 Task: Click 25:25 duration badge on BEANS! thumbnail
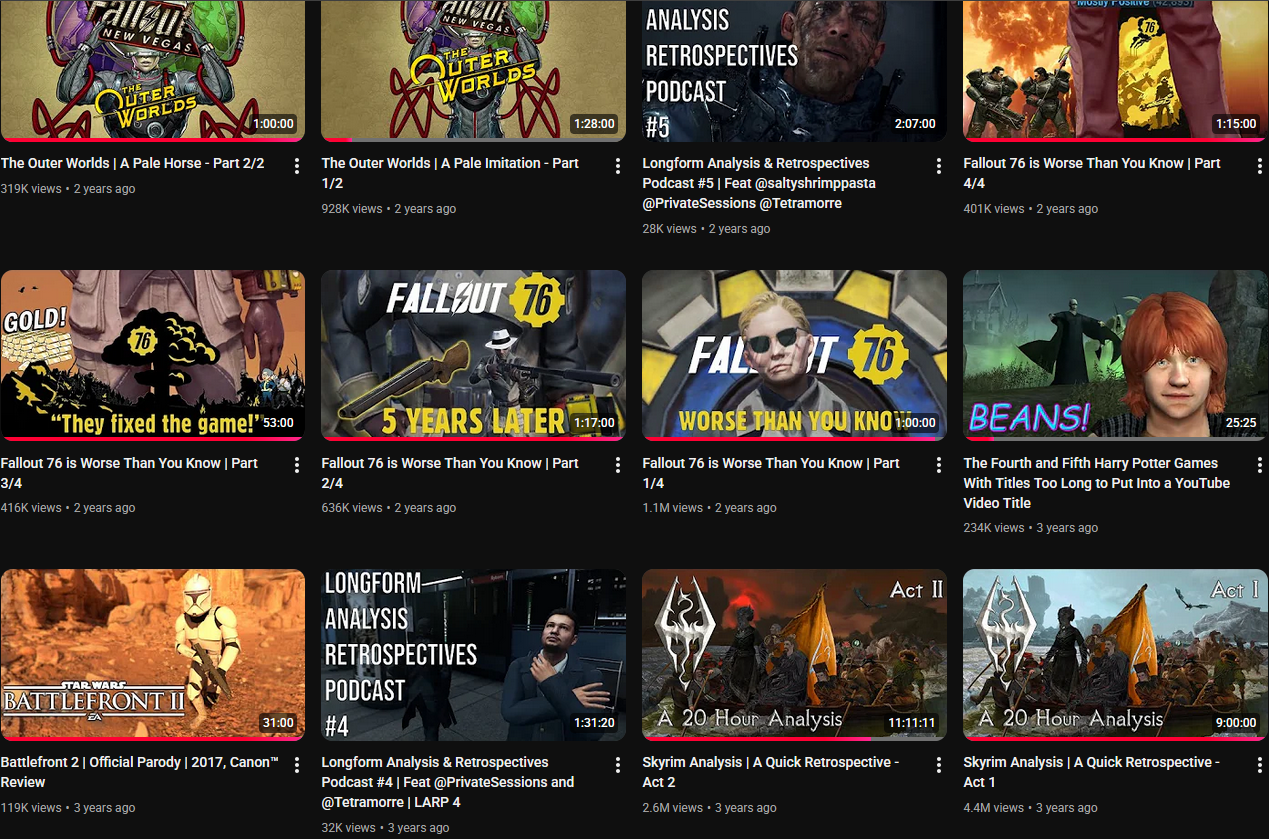[1241, 423]
